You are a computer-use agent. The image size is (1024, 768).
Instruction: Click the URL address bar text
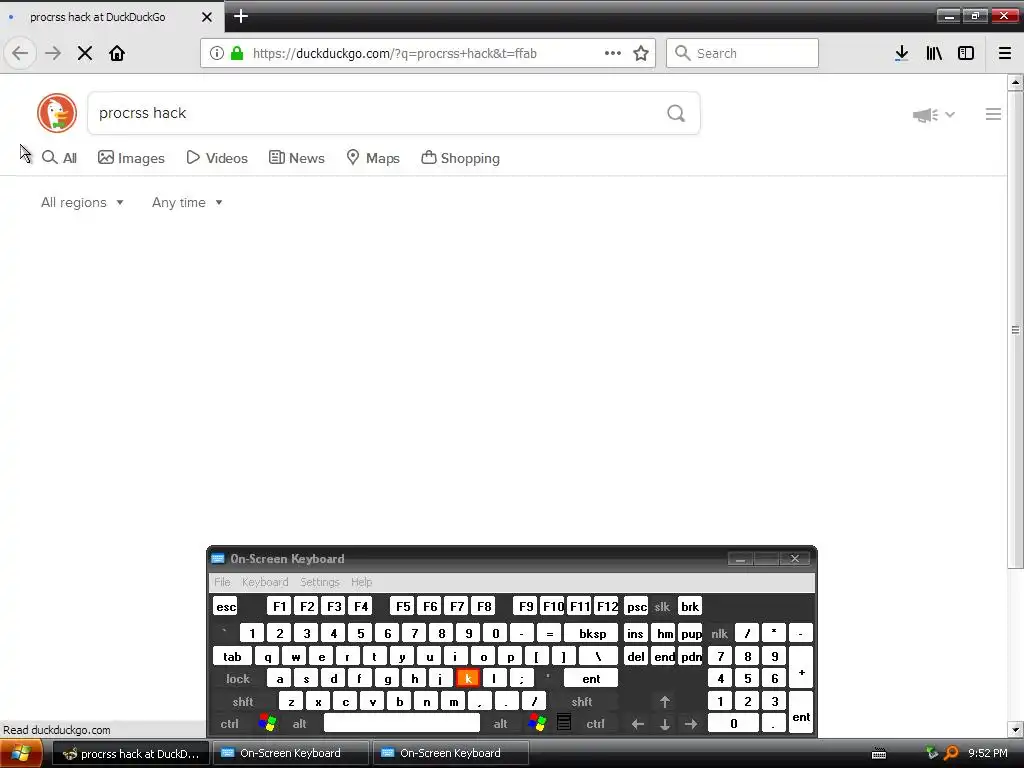[x=394, y=53]
